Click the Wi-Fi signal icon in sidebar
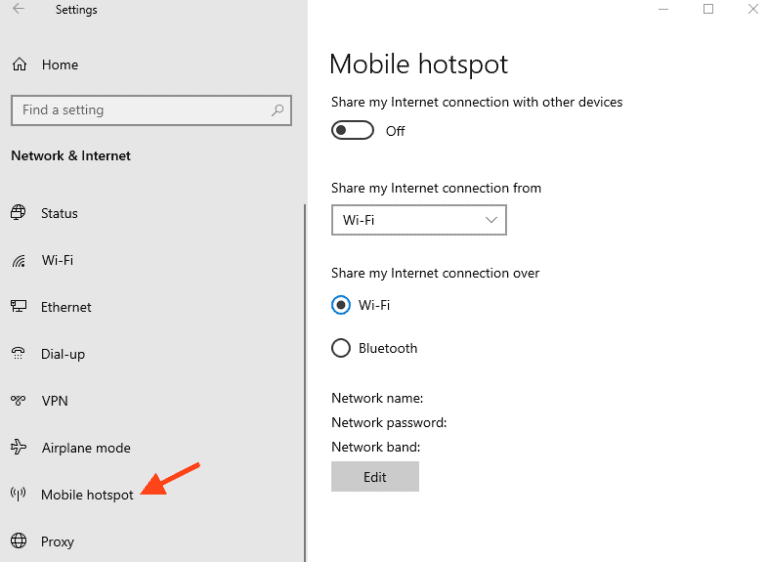Screen dimensions: 768x562 [x=18, y=261]
